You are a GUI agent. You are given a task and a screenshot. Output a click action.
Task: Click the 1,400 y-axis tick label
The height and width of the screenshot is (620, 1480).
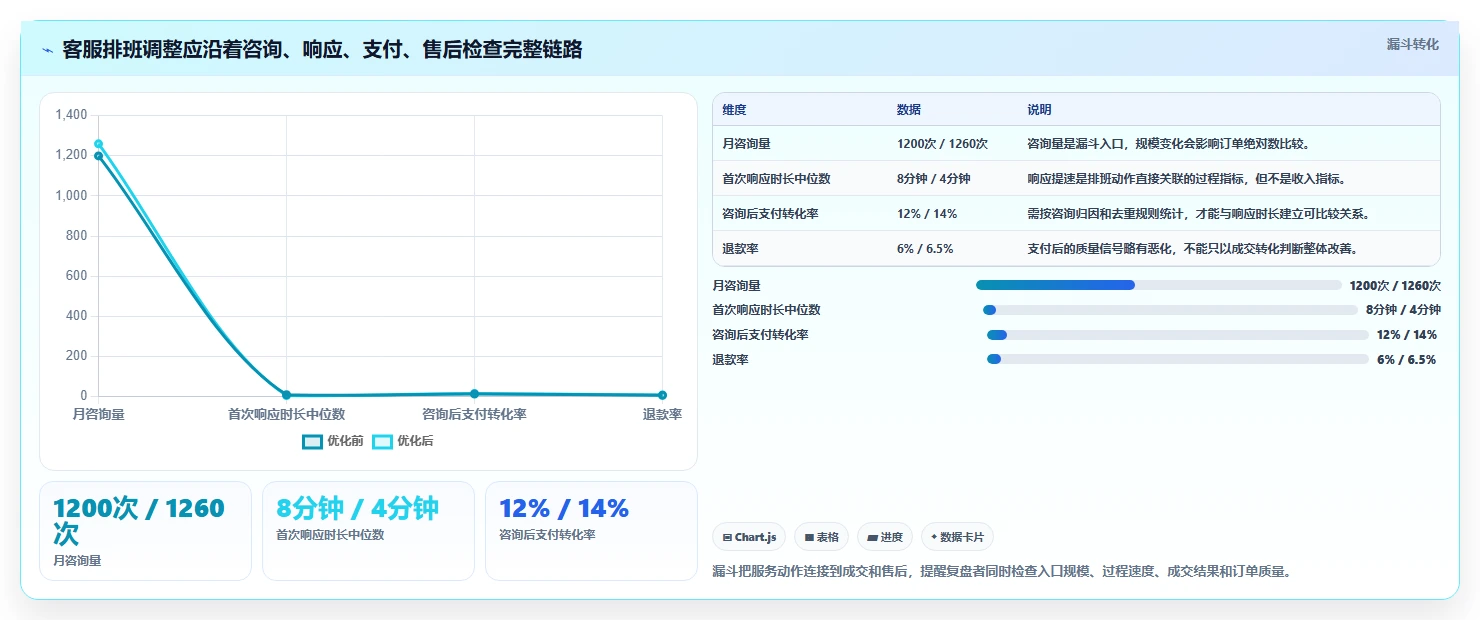coord(71,115)
